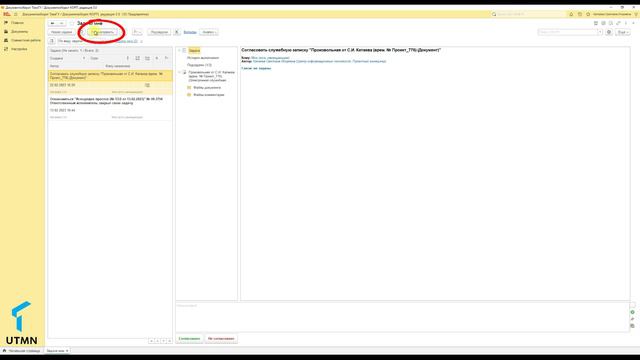Open the search field history dropdown arrow
The width and height of the screenshot is (640, 360).
[x=600, y=32]
